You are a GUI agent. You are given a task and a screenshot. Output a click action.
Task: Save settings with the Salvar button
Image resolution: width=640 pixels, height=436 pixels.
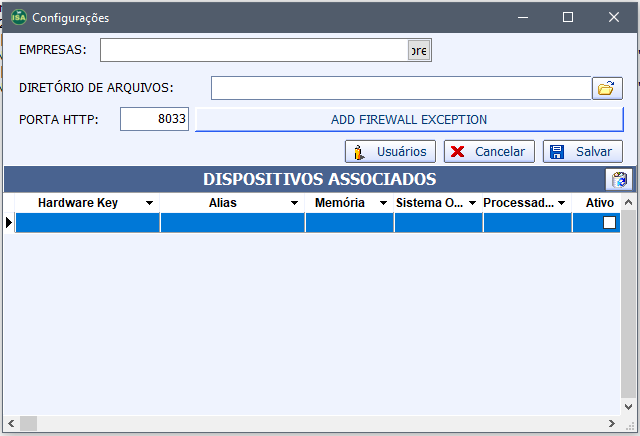click(582, 151)
